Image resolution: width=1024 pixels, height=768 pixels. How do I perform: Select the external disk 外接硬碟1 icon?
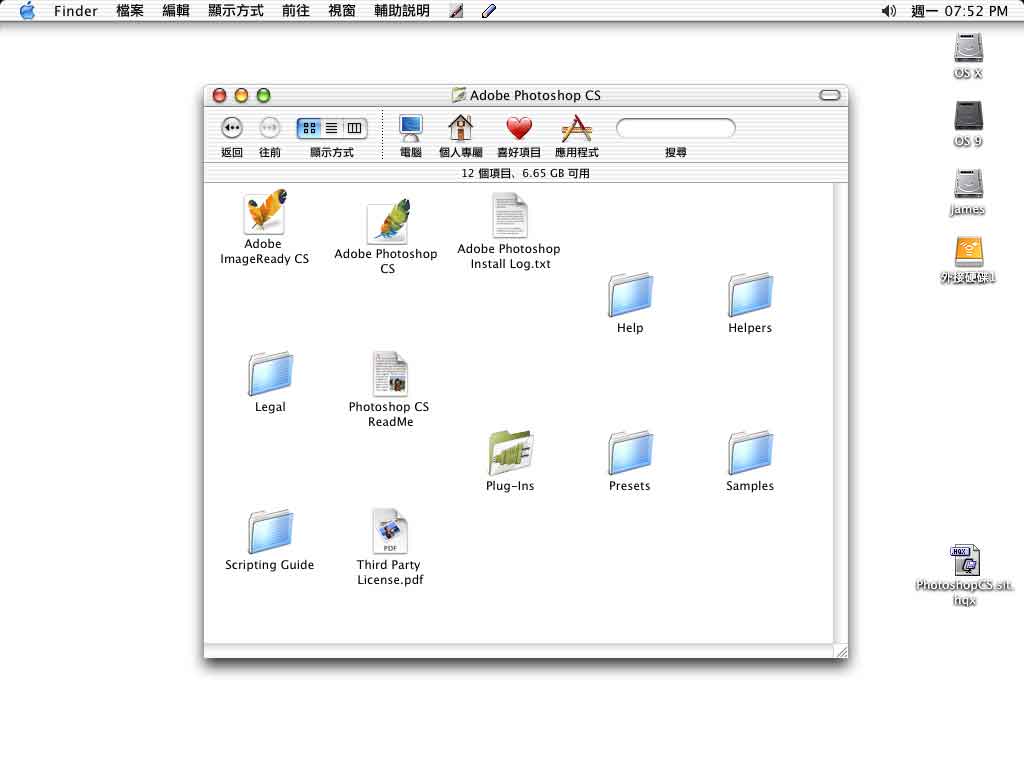click(968, 251)
